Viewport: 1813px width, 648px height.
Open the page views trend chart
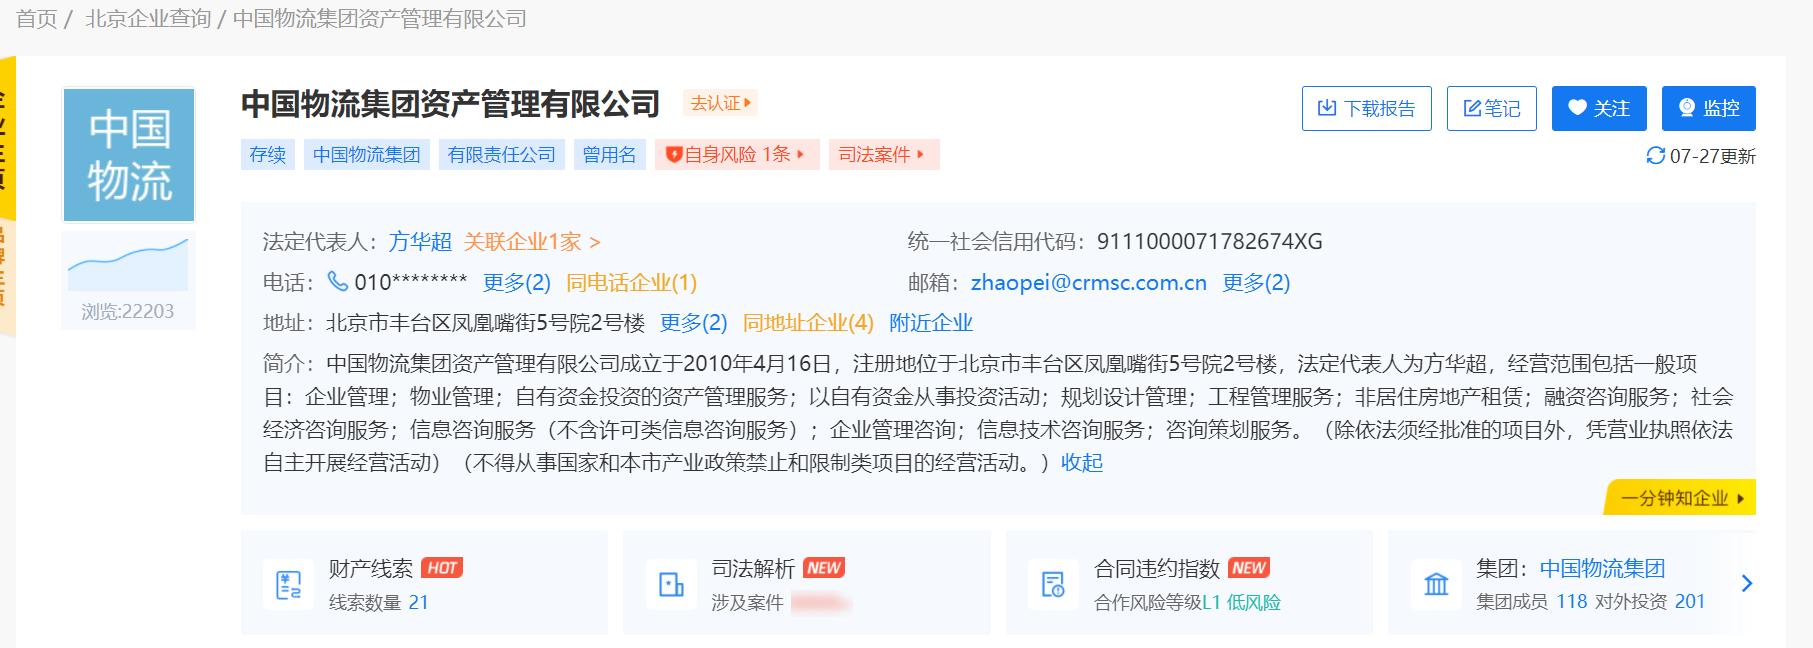point(128,263)
